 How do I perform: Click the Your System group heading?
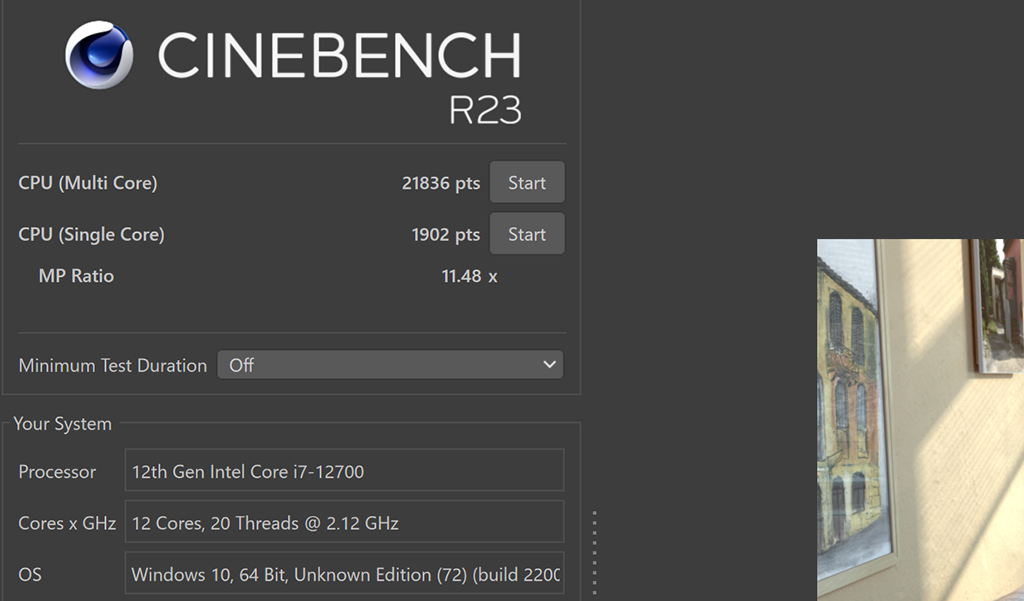(63, 424)
